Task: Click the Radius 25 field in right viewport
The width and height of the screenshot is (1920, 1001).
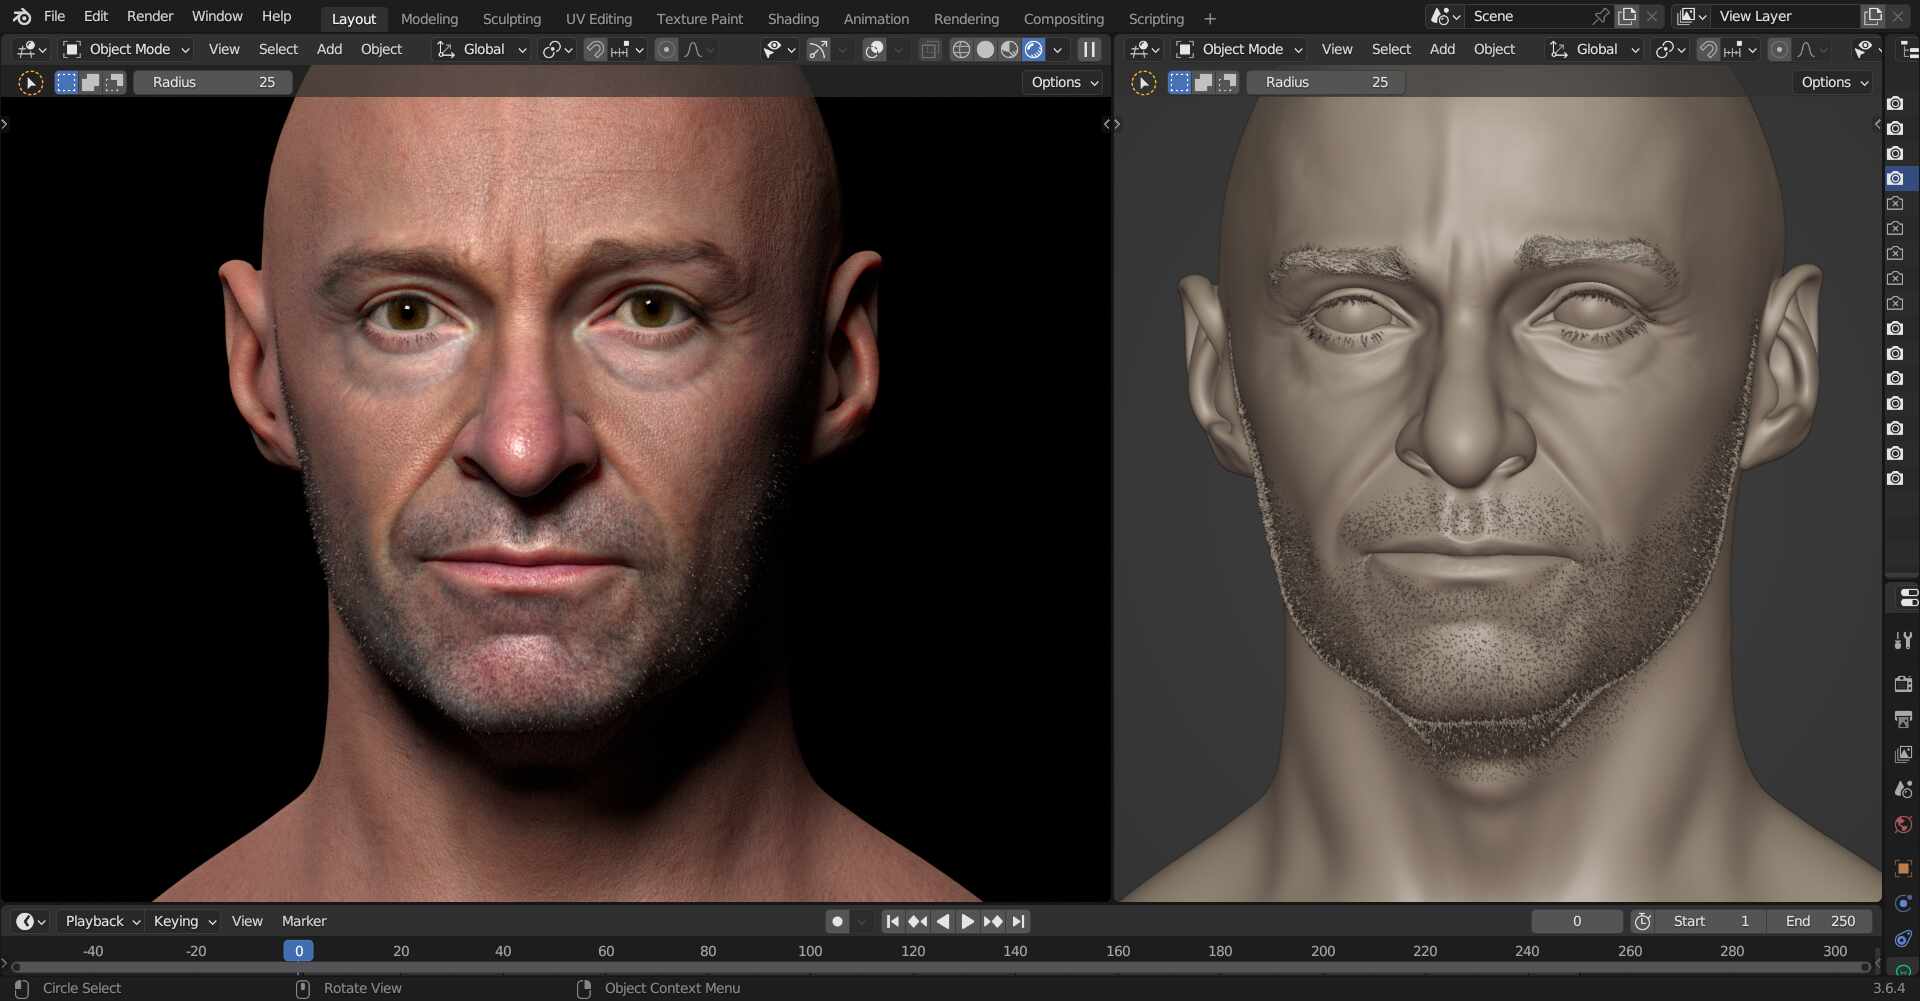Action: (1326, 82)
